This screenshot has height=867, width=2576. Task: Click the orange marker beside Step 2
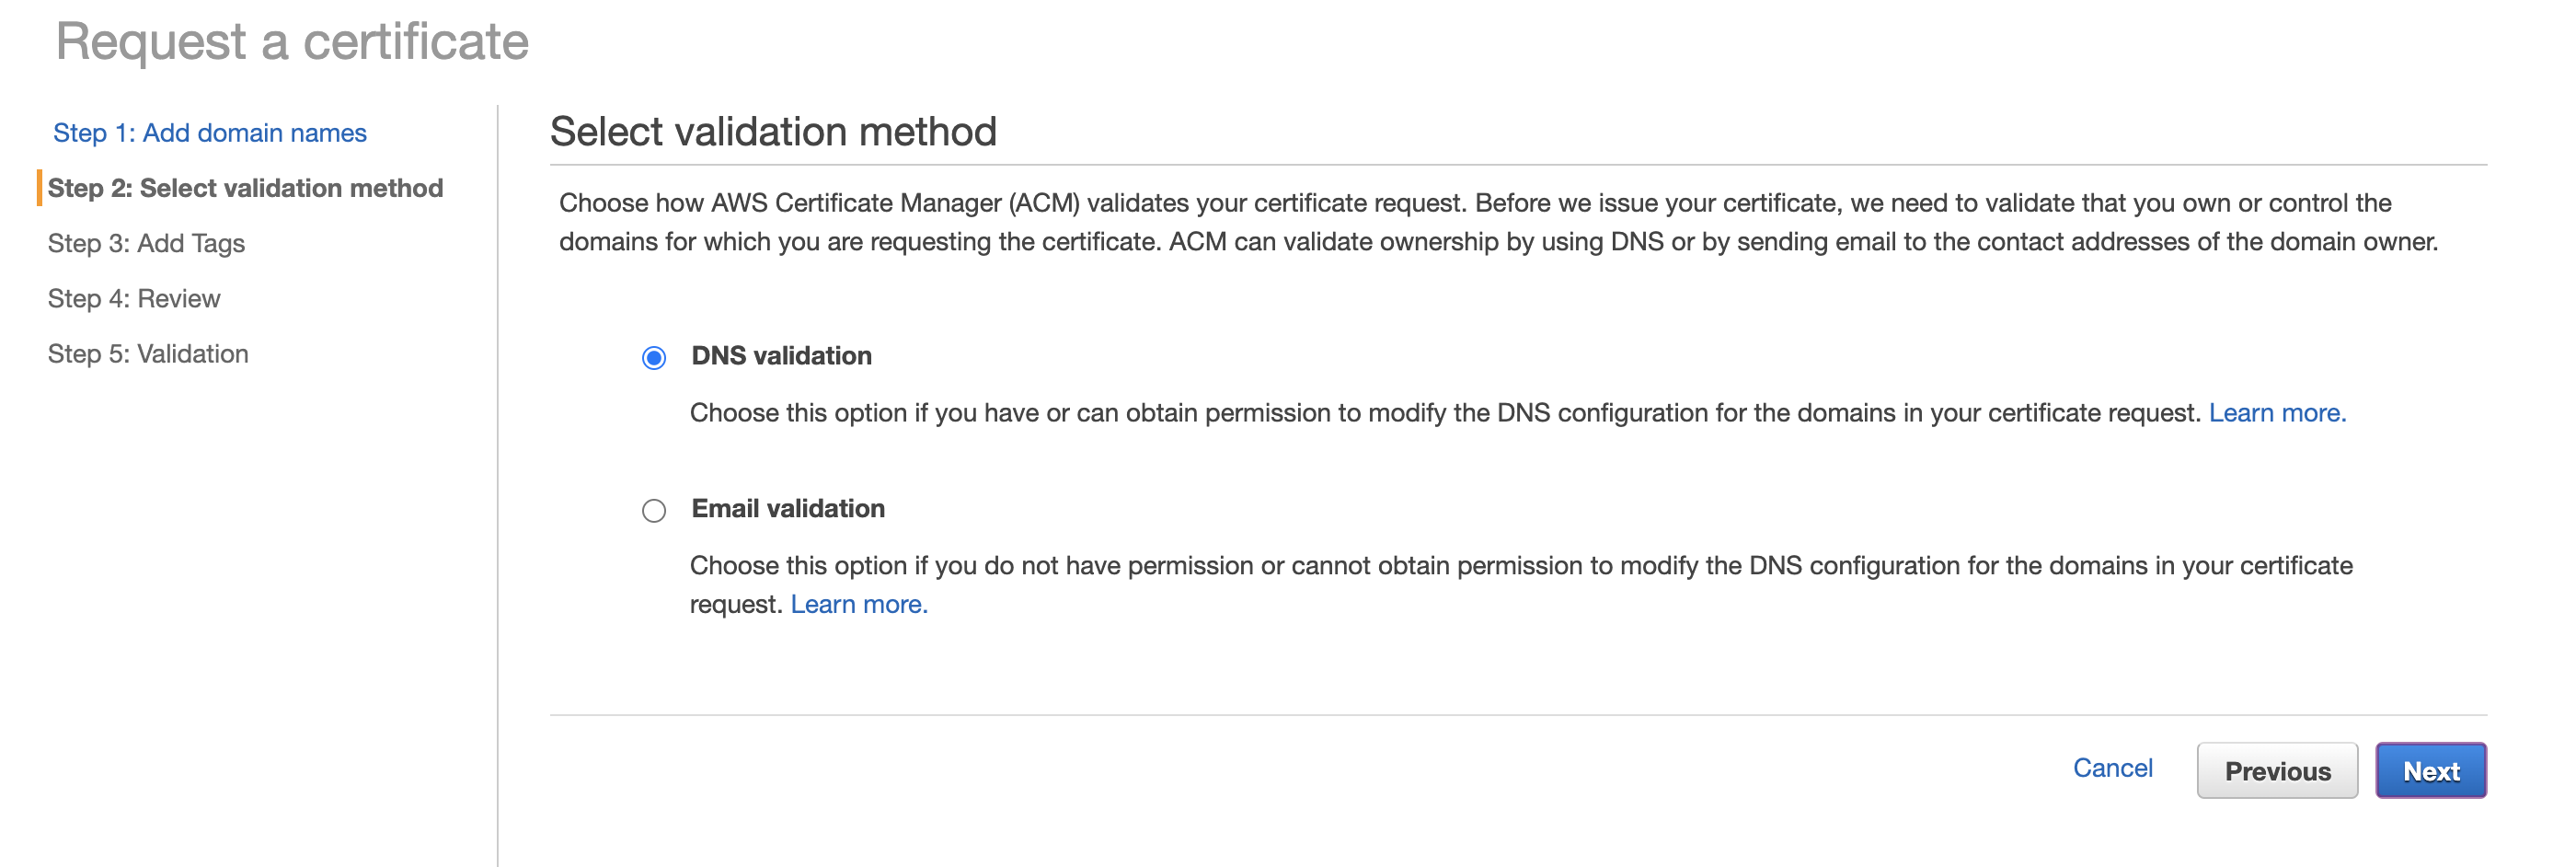(x=39, y=188)
